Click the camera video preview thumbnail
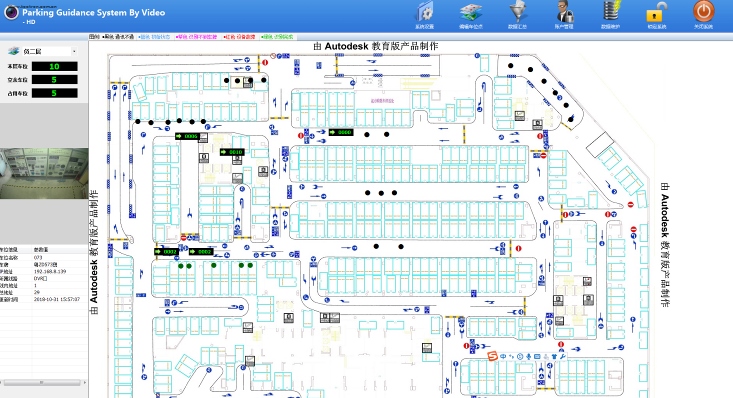The image size is (733, 398). [44, 174]
